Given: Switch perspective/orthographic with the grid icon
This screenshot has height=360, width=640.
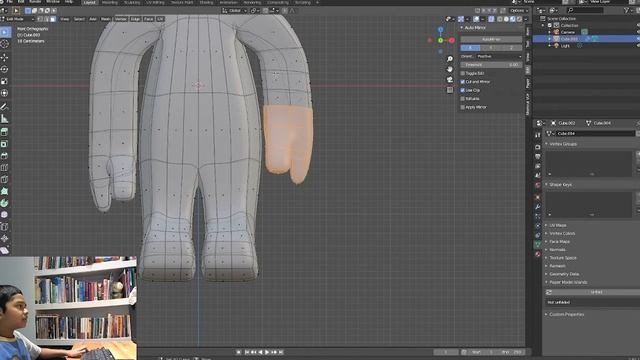Looking at the screenshot, I should [x=449, y=90].
